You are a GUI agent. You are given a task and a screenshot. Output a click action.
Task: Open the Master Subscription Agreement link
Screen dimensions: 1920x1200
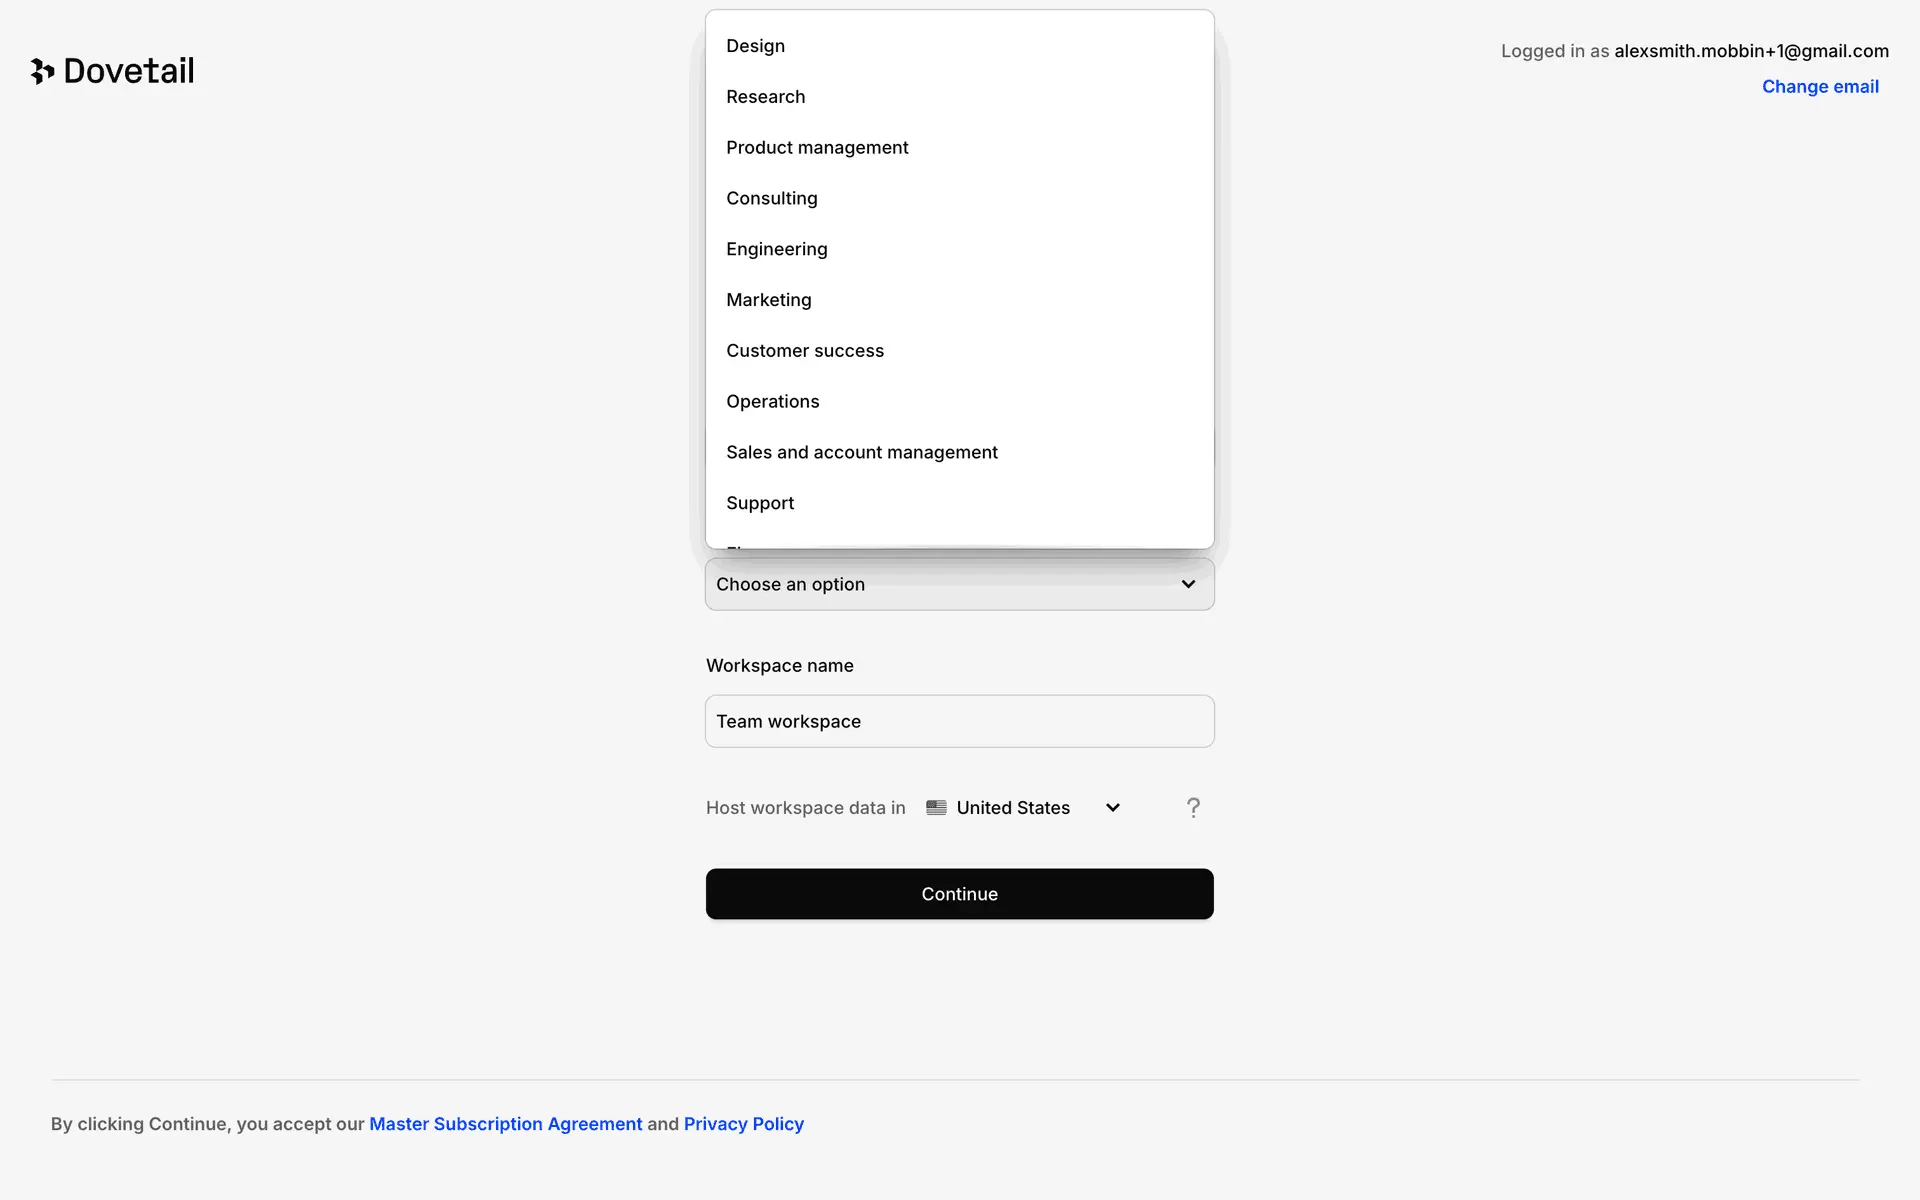pos(506,1124)
